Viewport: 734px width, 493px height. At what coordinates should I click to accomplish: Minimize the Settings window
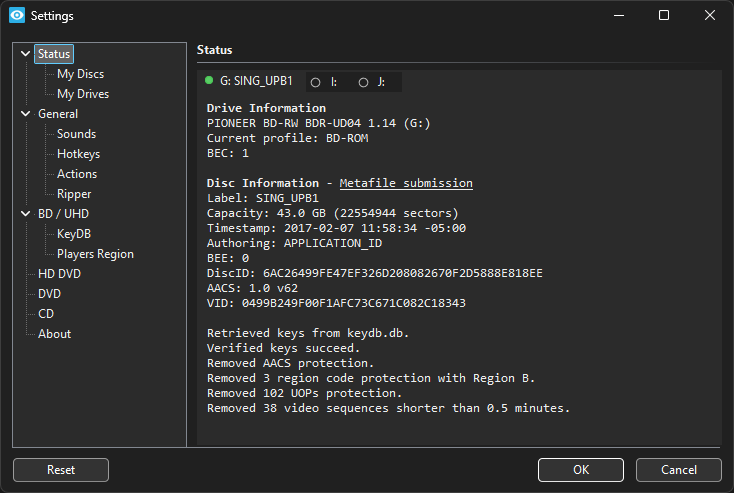(619, 15)
